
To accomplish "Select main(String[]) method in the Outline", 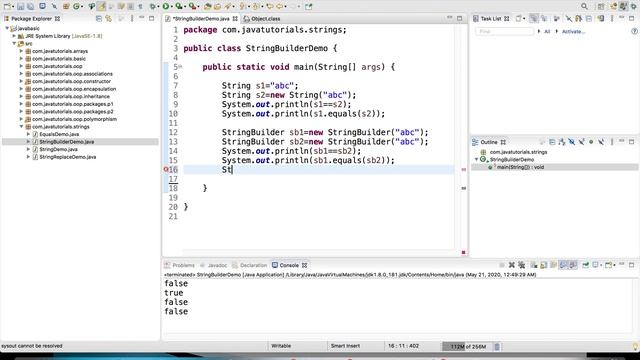I will 520,167.
